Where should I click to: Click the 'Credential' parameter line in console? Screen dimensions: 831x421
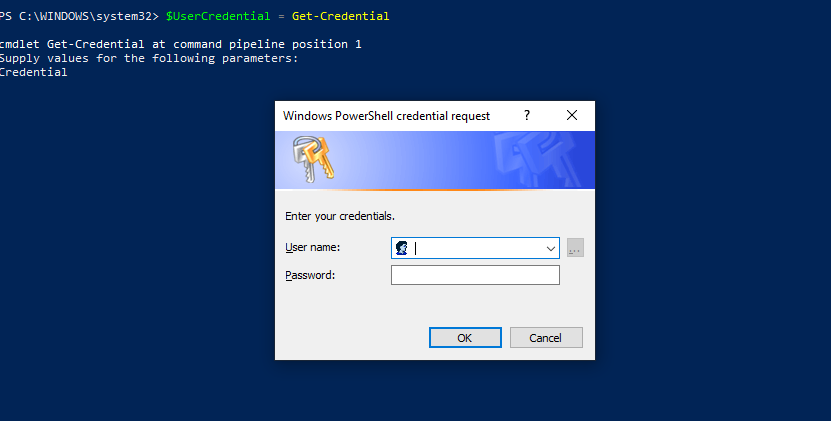[33, 72]
